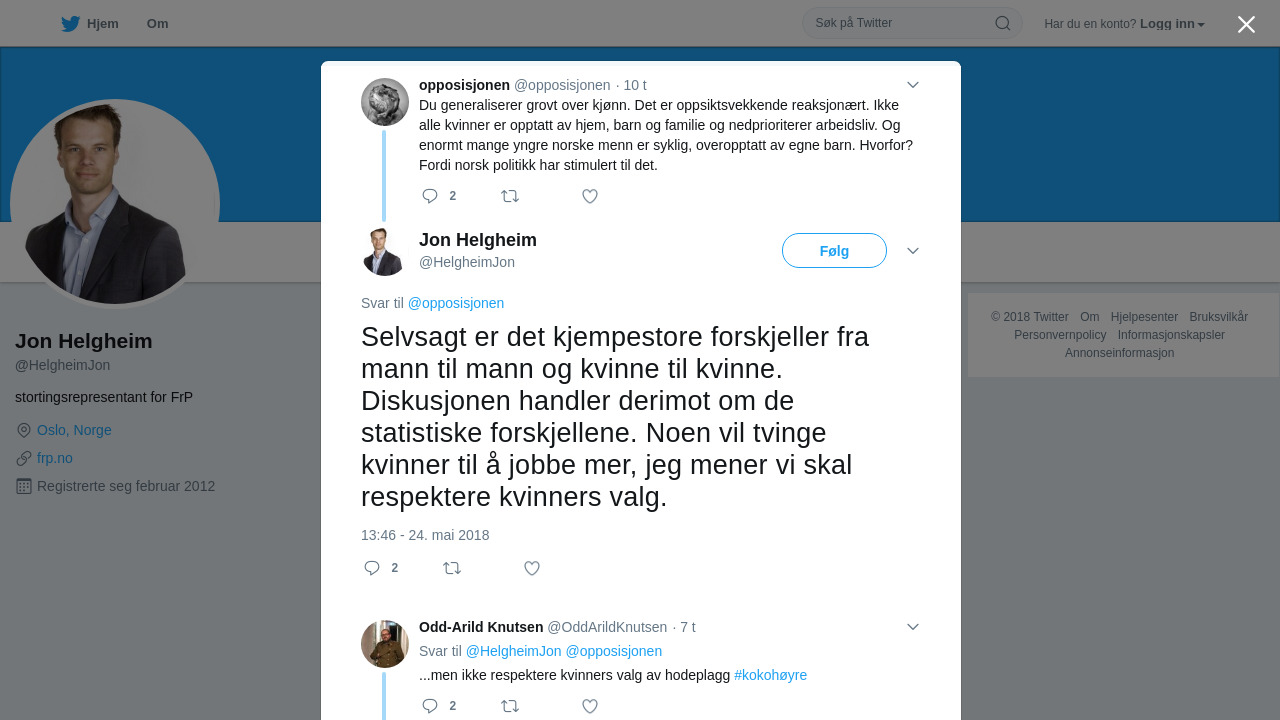Open the Om menu item in the top bar
This screenshot has height=720, width=1280.
coord(157,24)
